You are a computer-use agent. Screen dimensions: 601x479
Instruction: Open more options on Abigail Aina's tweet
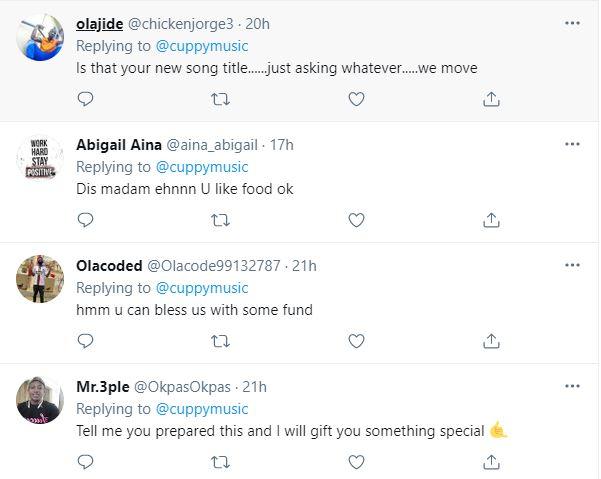coord(572,144)
